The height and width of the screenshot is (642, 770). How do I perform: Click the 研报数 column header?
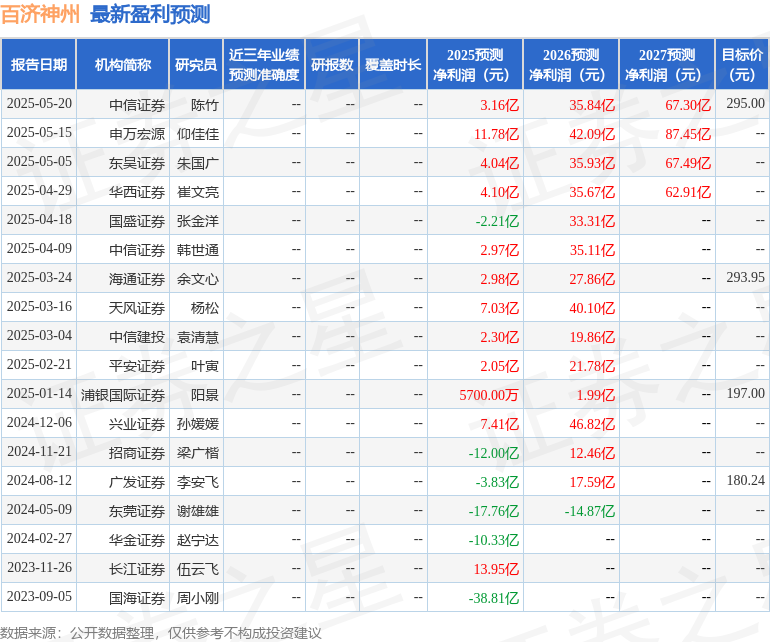pyautogui.click(x=332, y=64)
